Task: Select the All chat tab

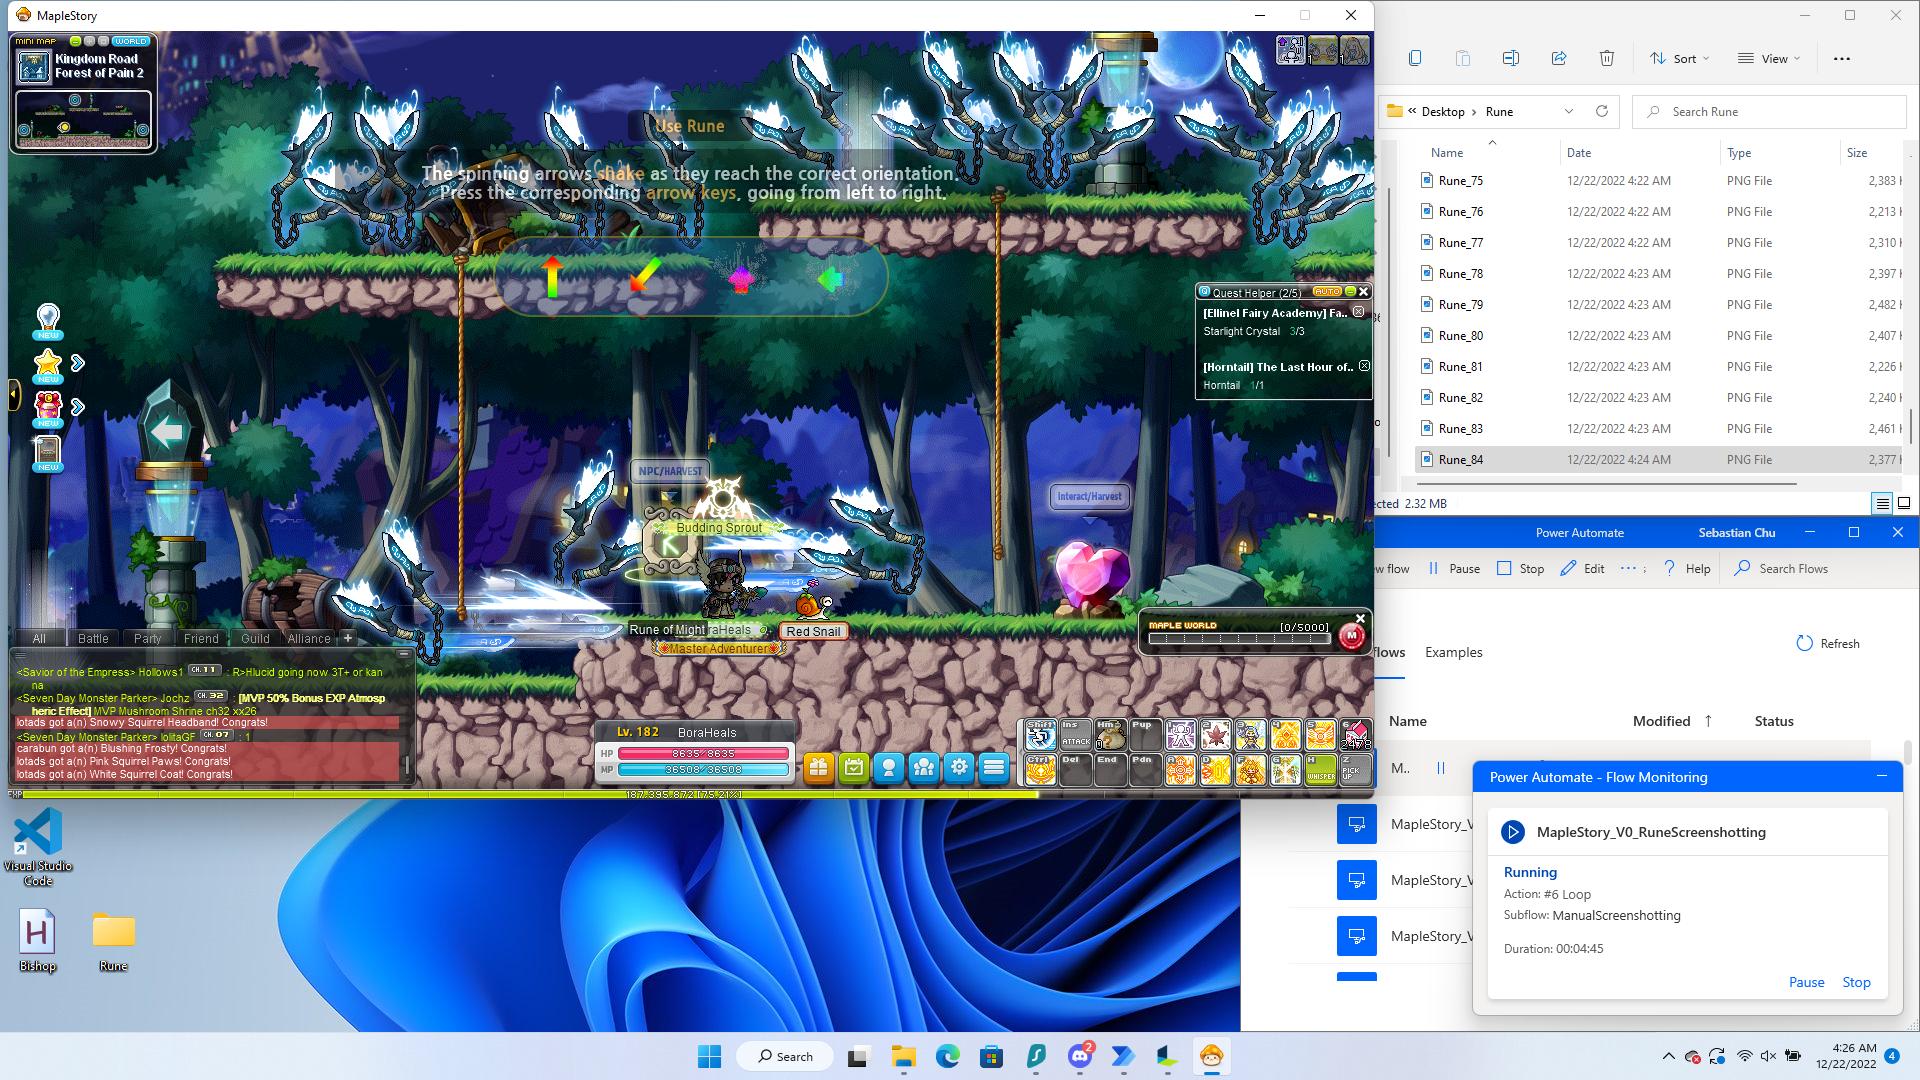Action: pyautogui.click(x=39, y=638)
